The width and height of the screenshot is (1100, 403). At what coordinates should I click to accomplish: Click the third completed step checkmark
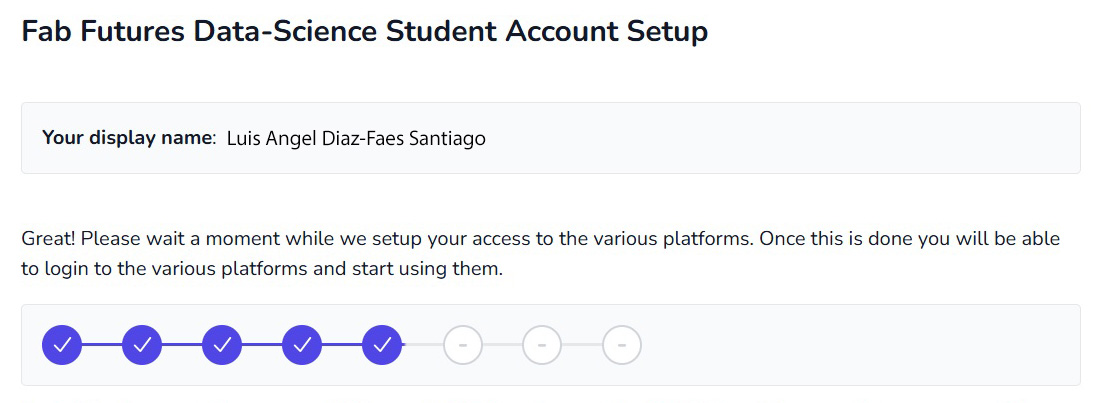222,345
